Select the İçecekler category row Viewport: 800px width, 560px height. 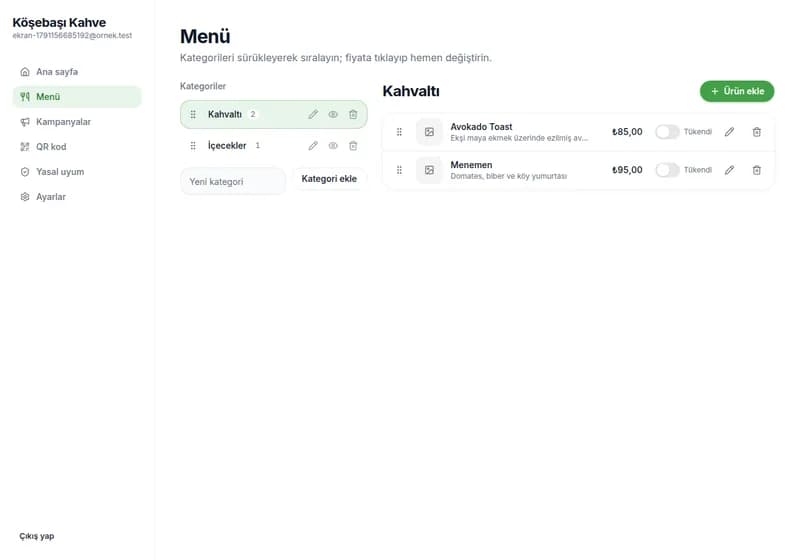tap(273, 146)
